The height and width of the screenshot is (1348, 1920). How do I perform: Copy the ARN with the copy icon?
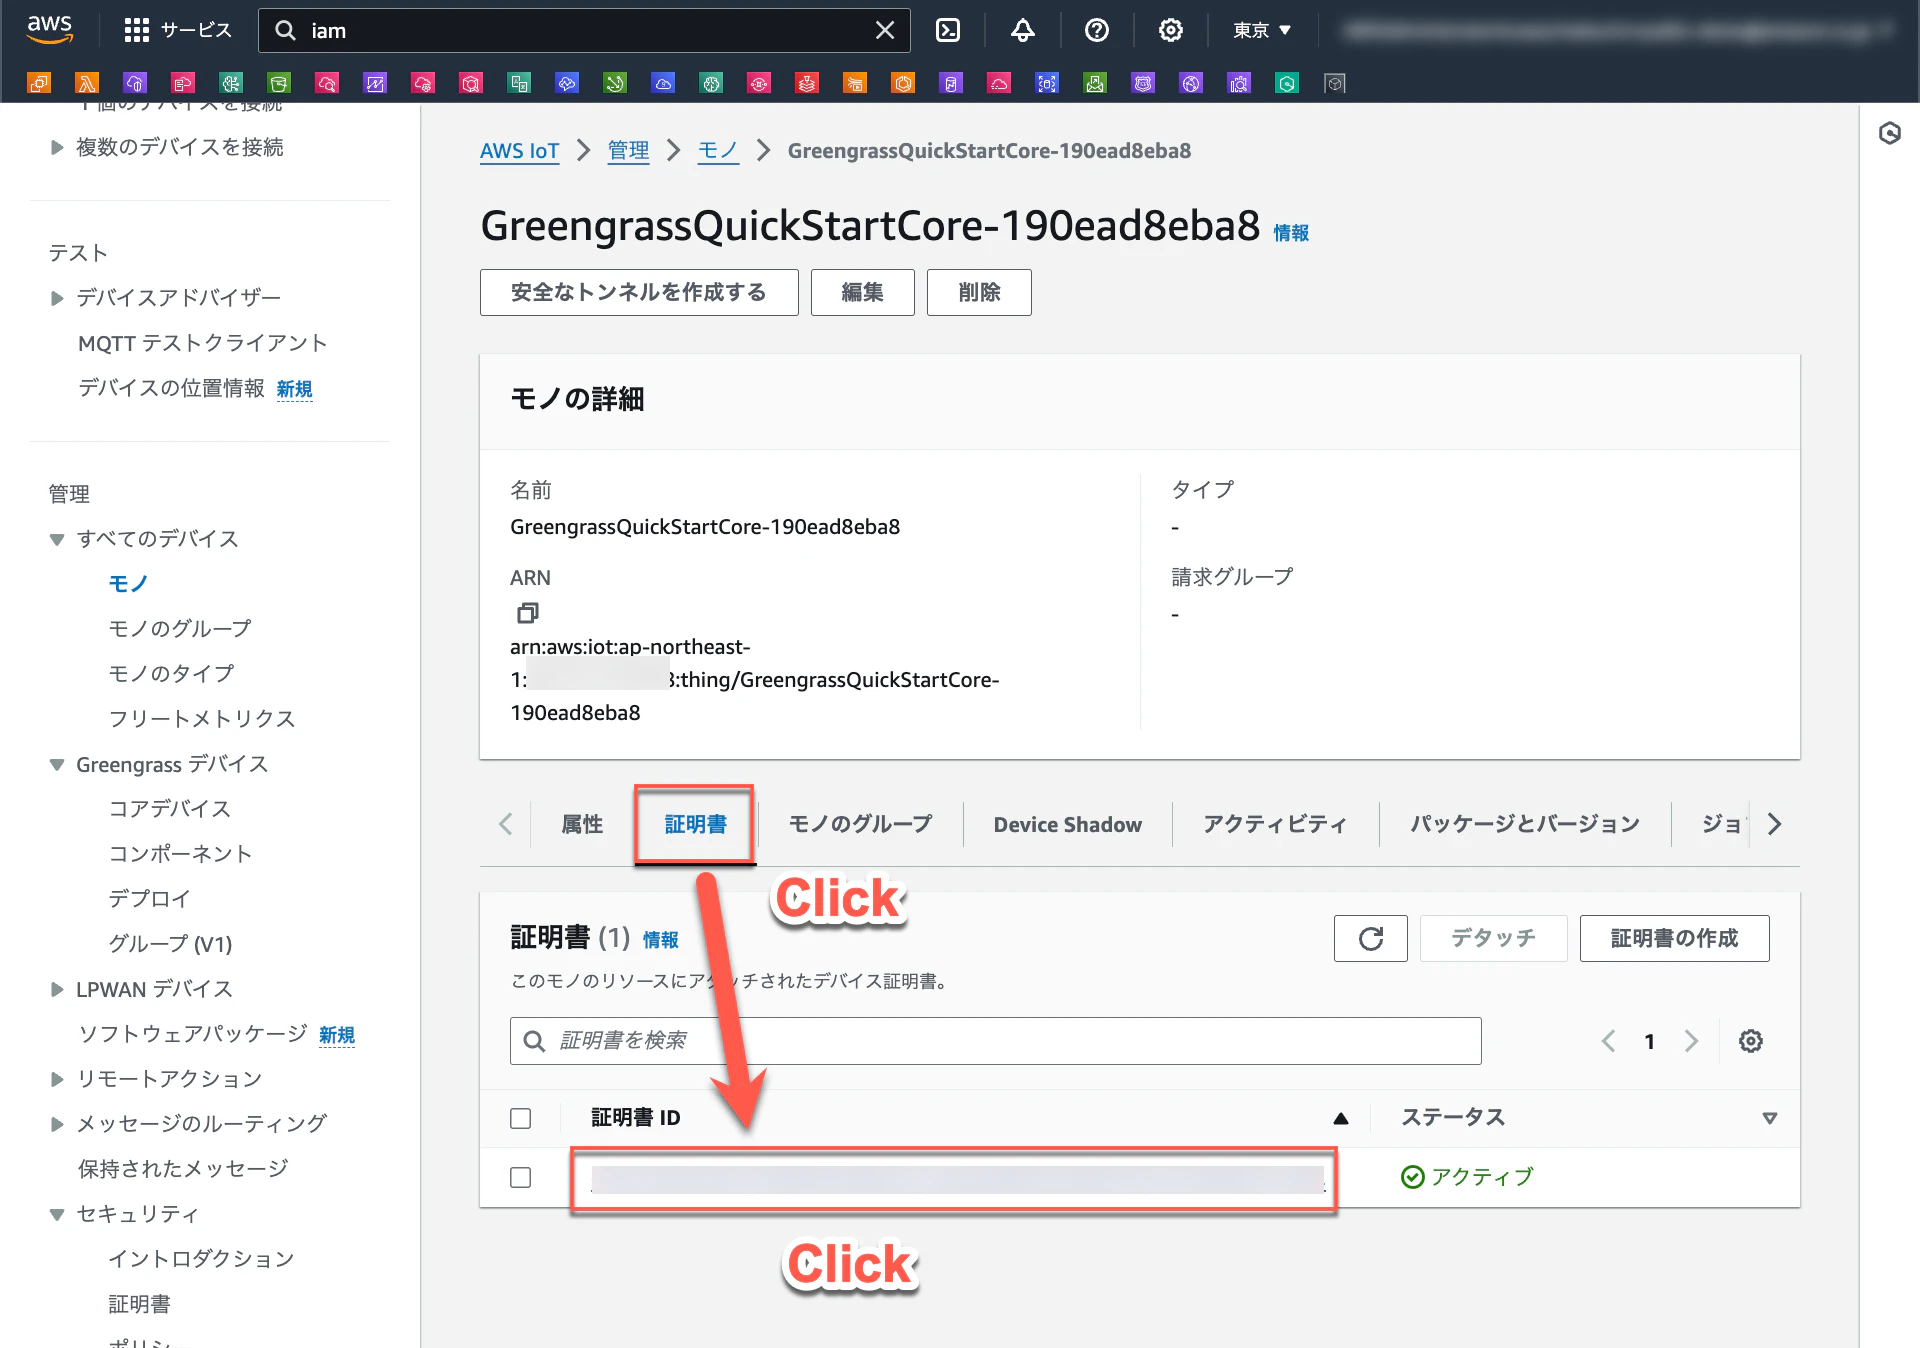(x=528, y=612)
